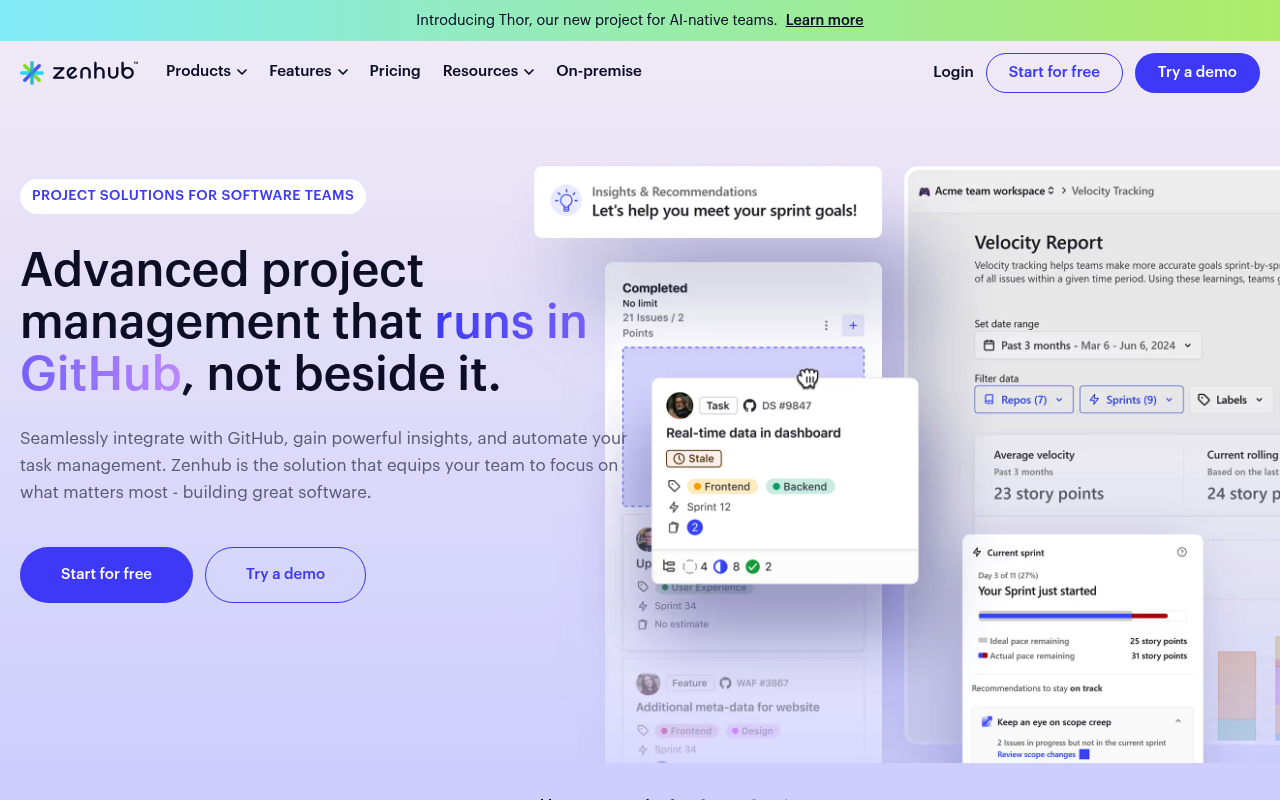This screenshot has height=800, width=1280.
Task: Expand the Features menu
Action: tap(308, 71)
